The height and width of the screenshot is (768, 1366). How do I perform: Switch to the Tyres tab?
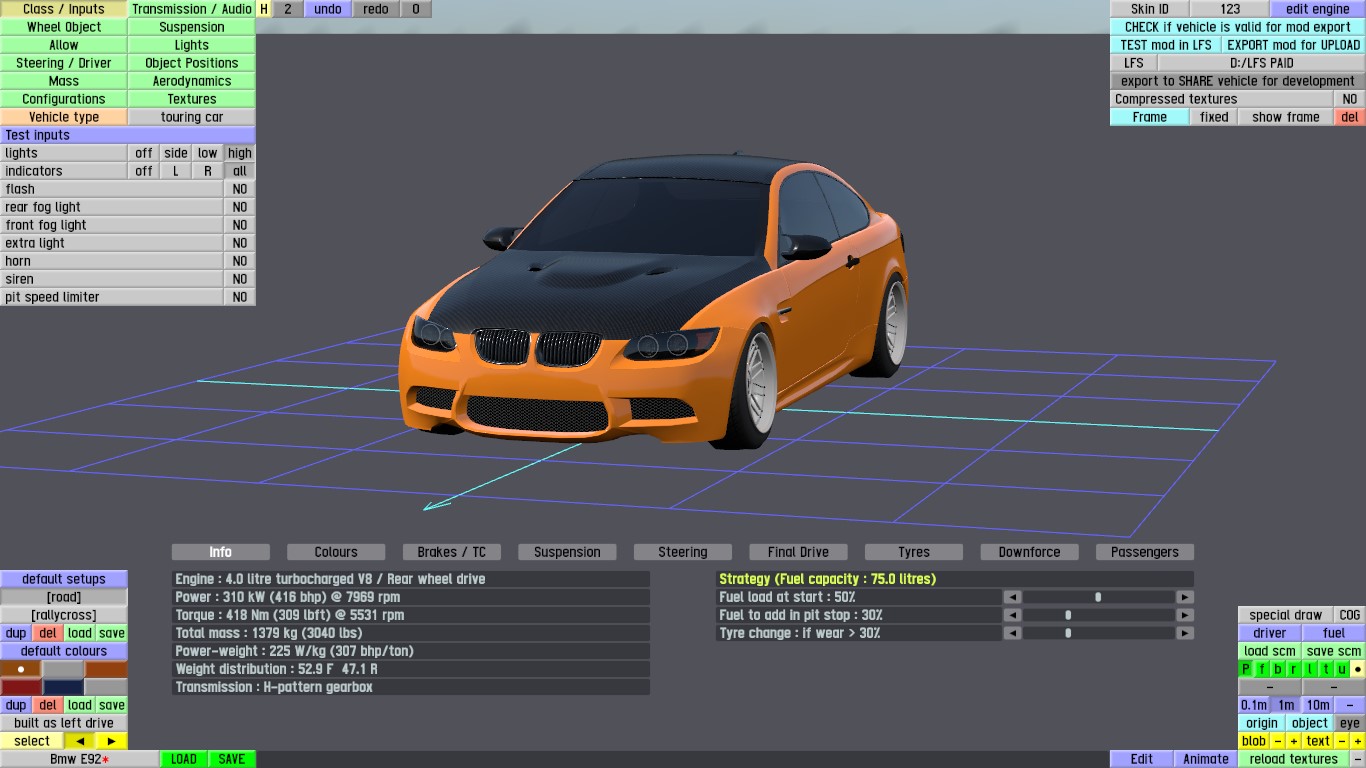point(914,552)
